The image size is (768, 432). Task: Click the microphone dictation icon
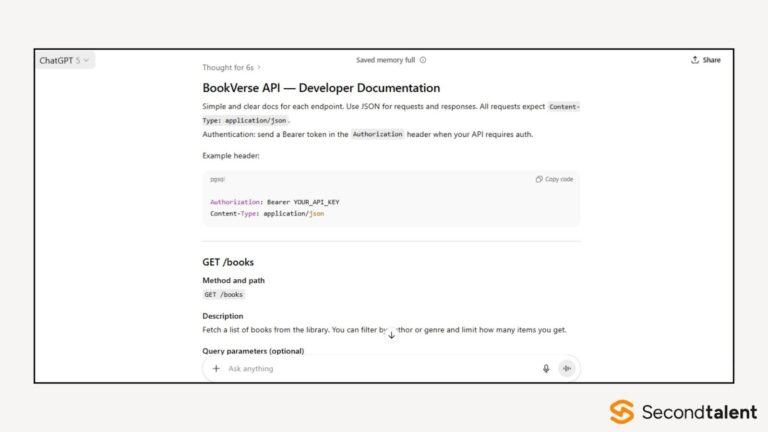point(546,368)
